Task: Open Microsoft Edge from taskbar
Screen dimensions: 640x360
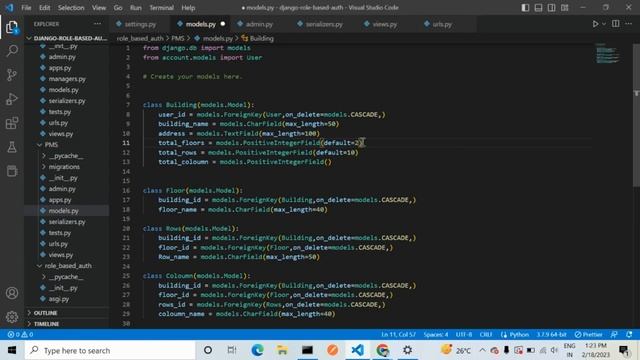Action: coord(257,350)
